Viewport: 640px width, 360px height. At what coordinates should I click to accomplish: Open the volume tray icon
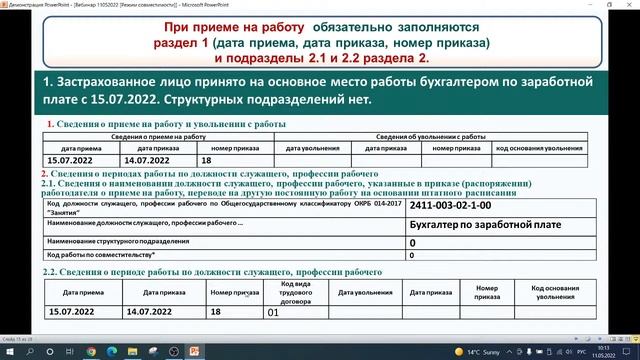tap(569, 352)
